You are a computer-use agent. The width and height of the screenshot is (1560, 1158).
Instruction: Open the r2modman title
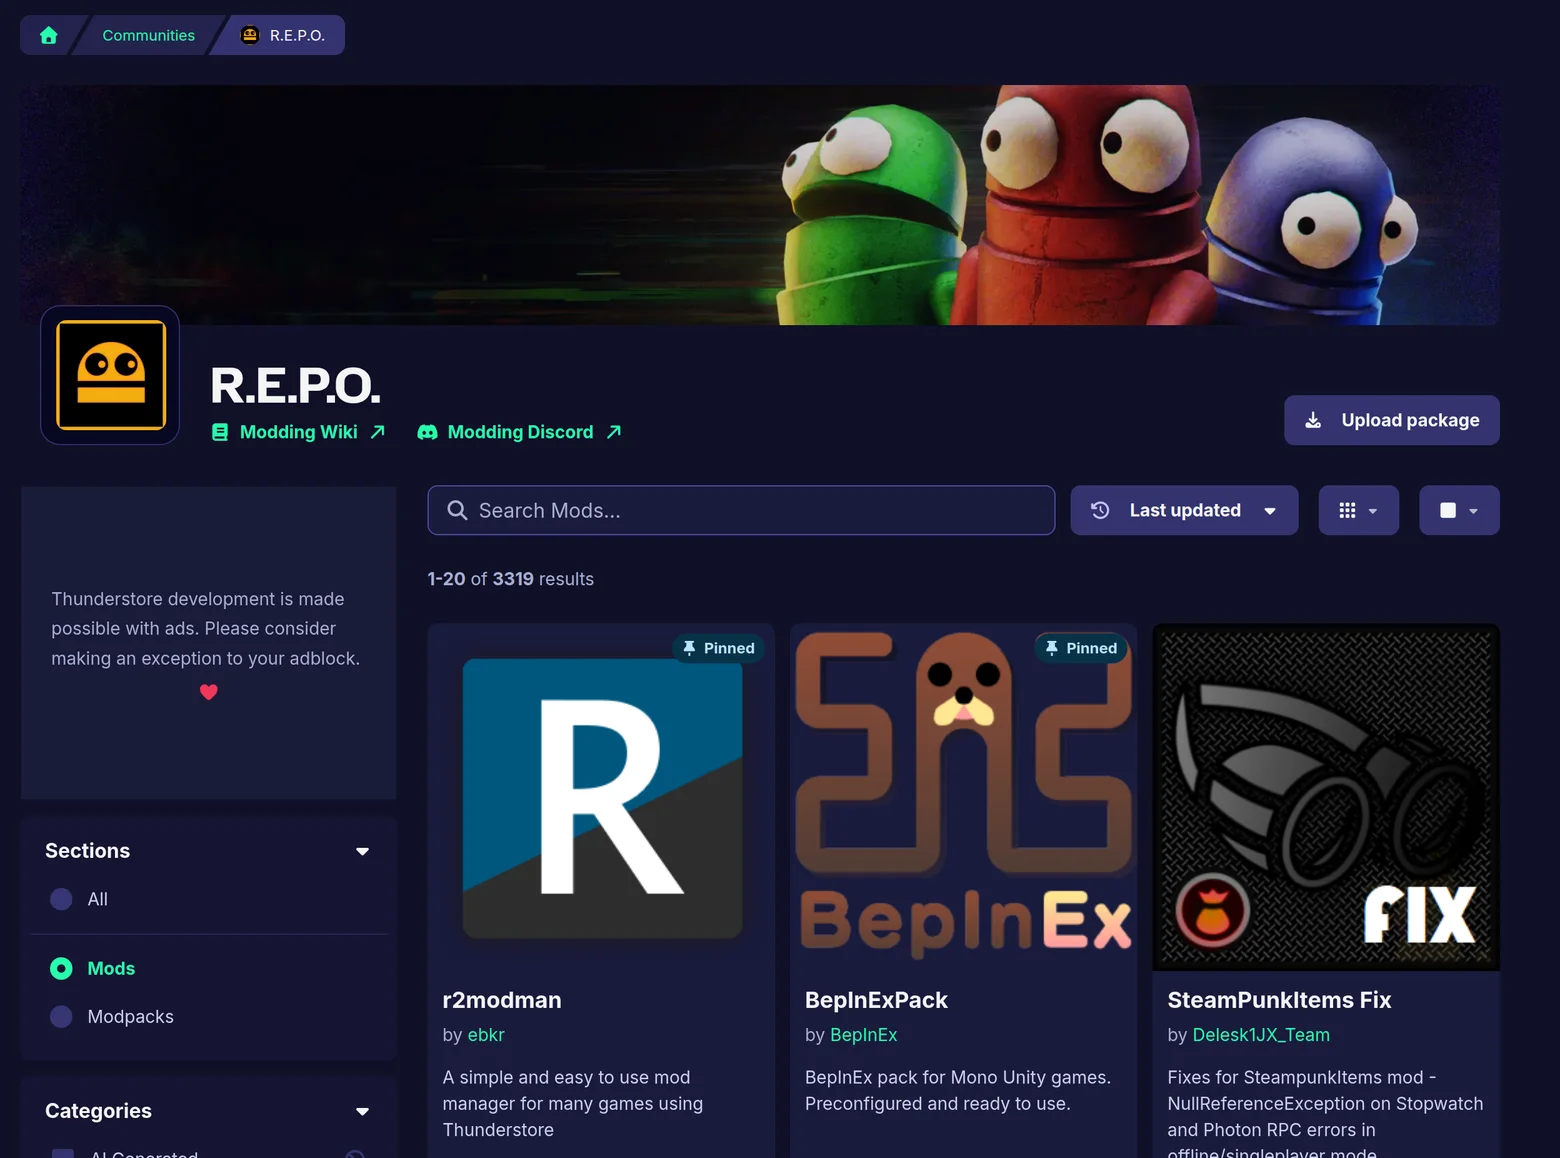502,1000
